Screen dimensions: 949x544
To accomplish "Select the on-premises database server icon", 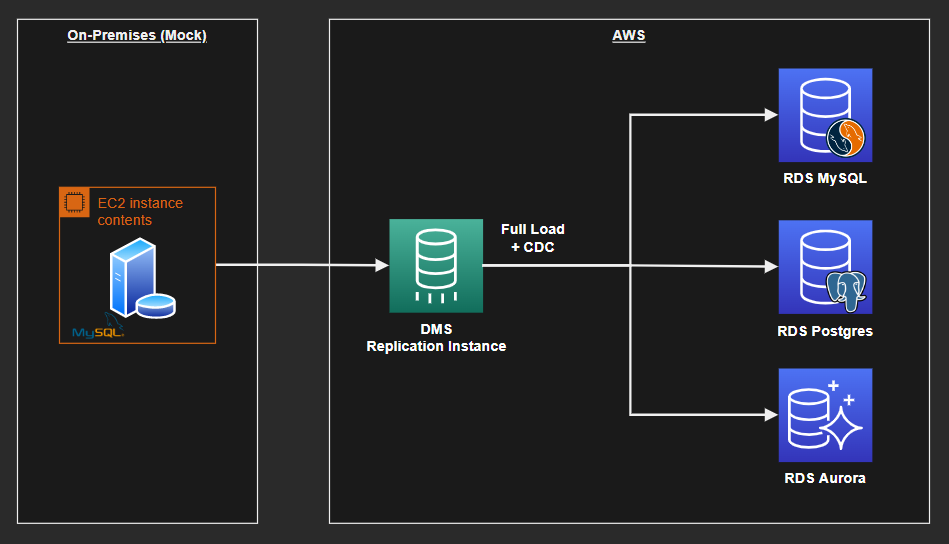I will 143,278.
